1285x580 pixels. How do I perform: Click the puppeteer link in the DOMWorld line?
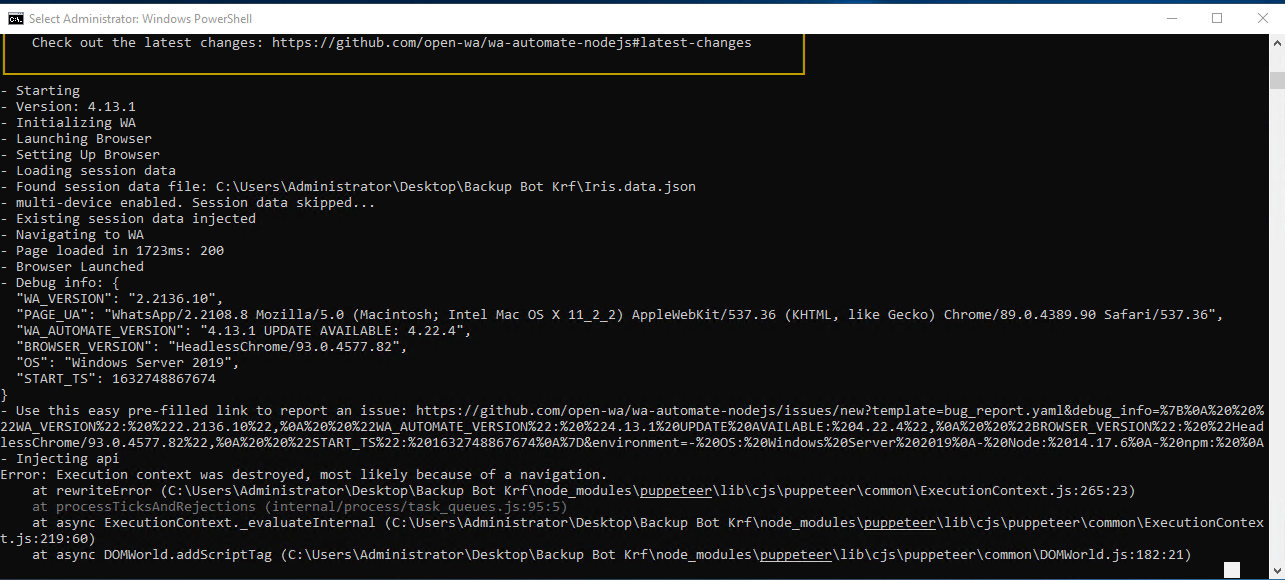tap(795, 554)
